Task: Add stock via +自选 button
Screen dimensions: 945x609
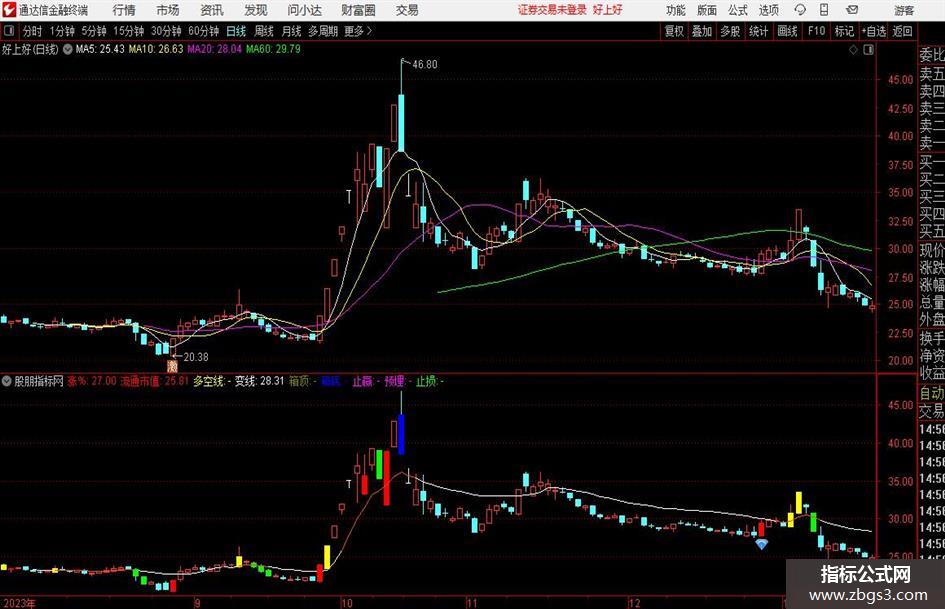Action: click(x=874, y=31)
